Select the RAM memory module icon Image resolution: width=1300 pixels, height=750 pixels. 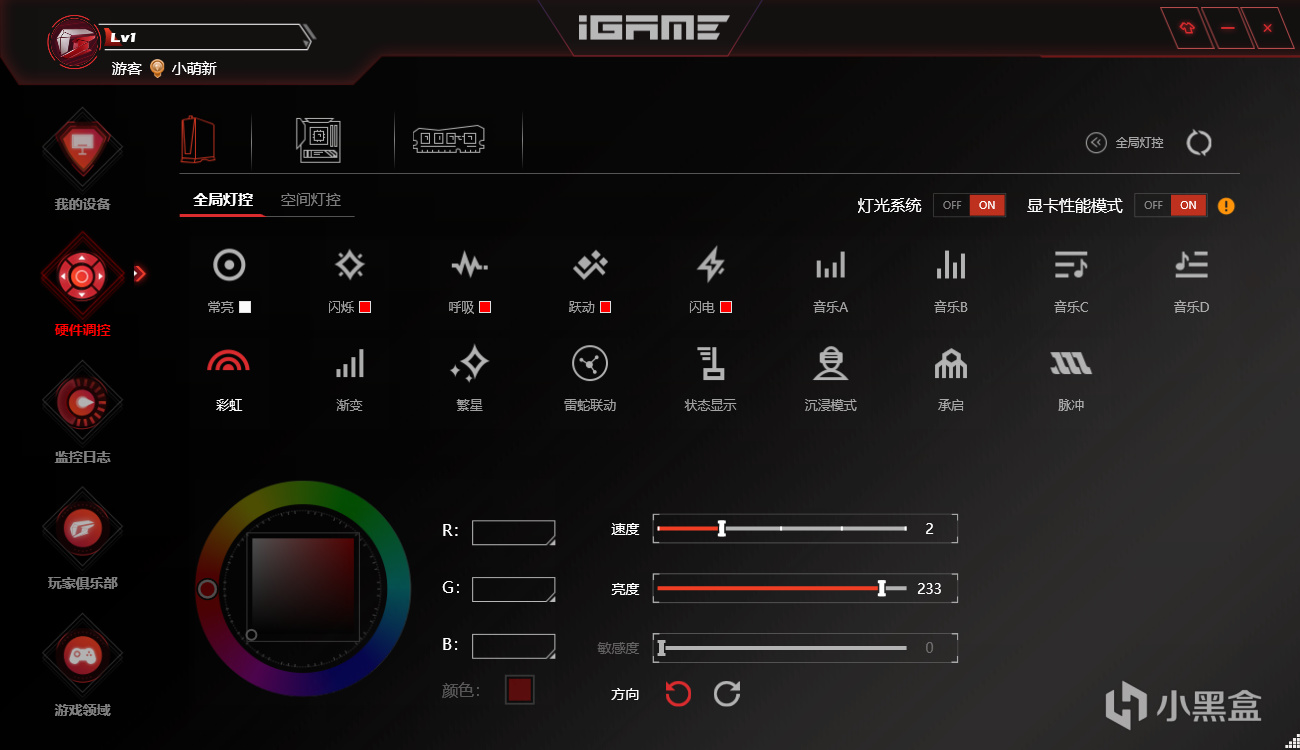tap(449, 140)
